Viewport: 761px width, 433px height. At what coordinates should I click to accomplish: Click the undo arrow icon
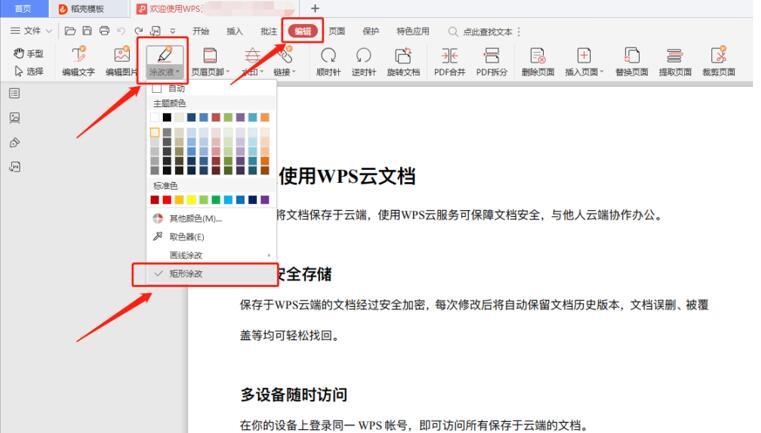tap(121, 31)
